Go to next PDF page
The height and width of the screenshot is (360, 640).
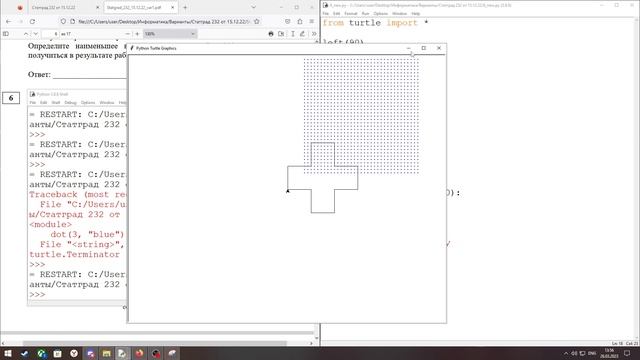pyautogui.click(x=36, y=34)
